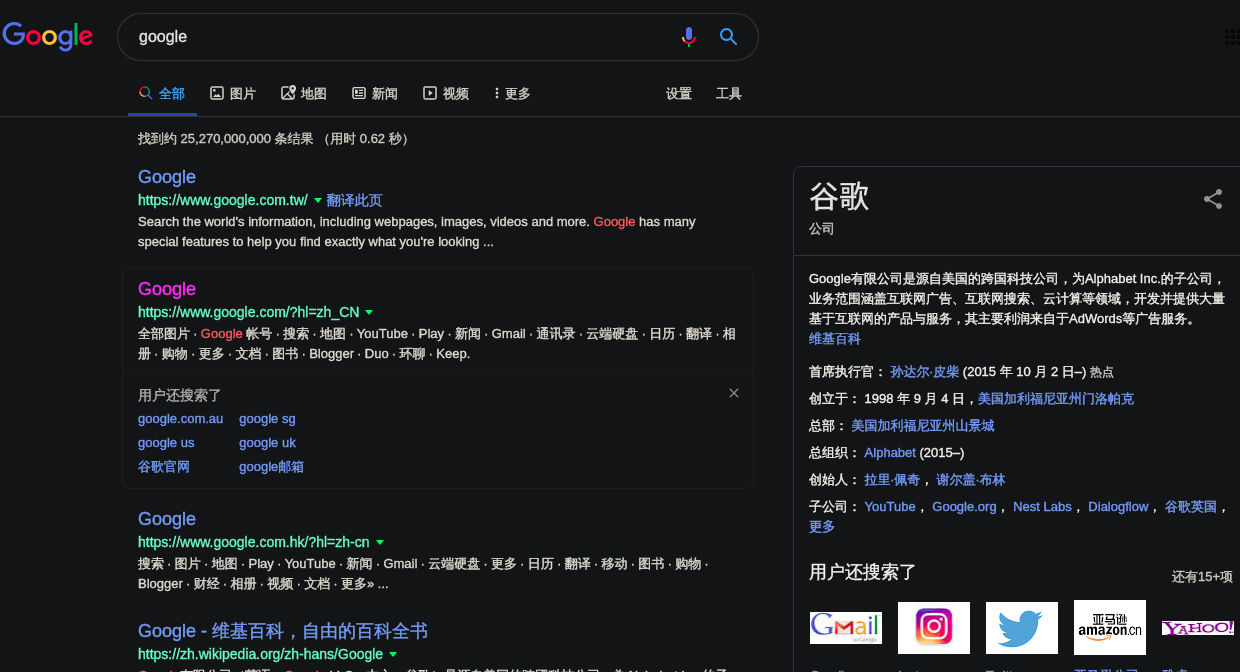Click 翻译此页 link
The image size is (1240, 672).
355,200
